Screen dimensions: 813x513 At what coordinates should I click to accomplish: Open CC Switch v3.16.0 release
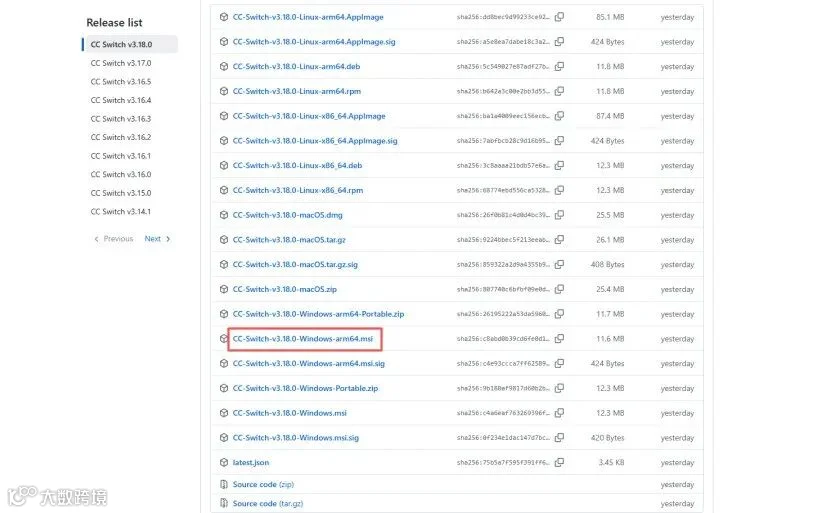121,174
